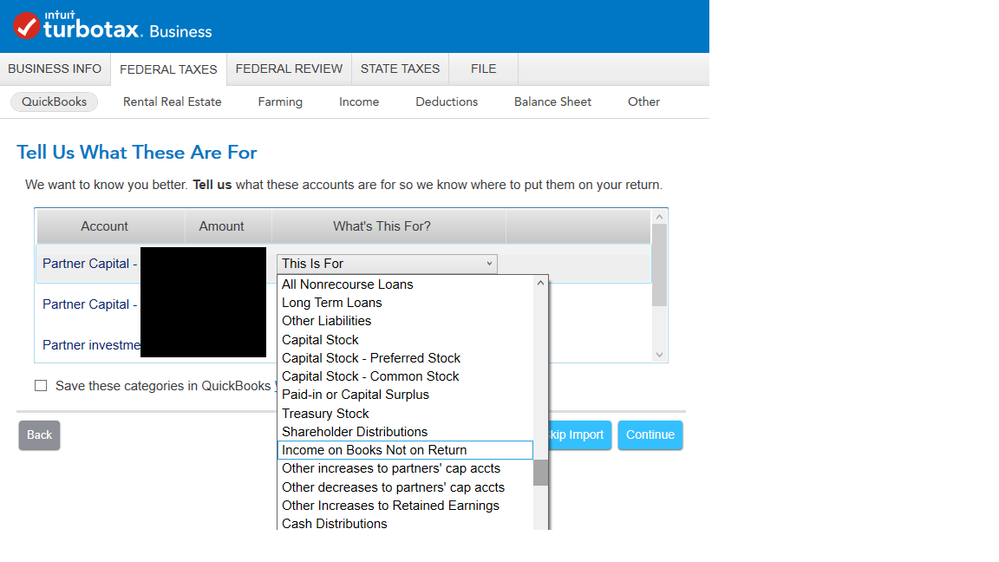The width and height of the screenshot is (999, 562).
Task: Select the QuickBooks sub-tab
Action: 54,102
